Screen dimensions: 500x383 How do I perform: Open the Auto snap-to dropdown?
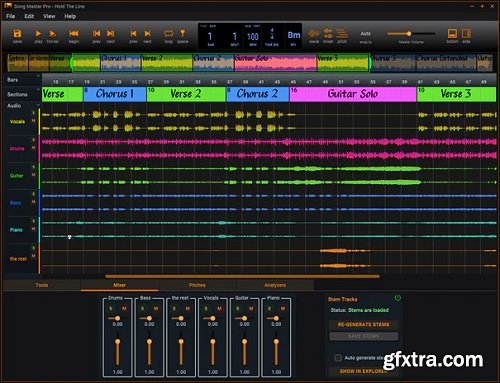pyautogui.click(x=366, y=34)
